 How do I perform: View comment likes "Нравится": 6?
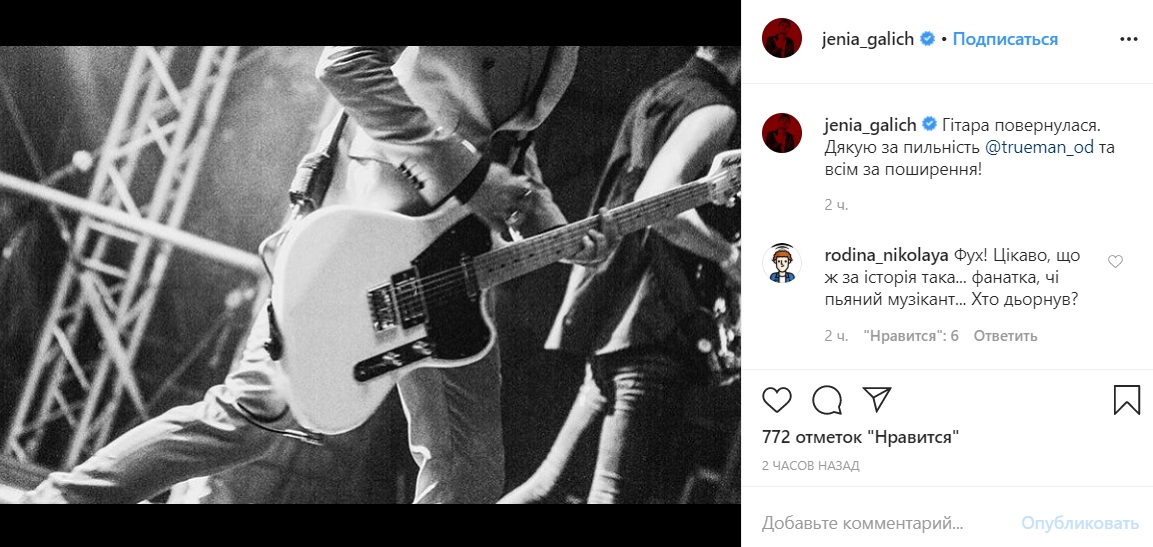[x=911, y=336]
